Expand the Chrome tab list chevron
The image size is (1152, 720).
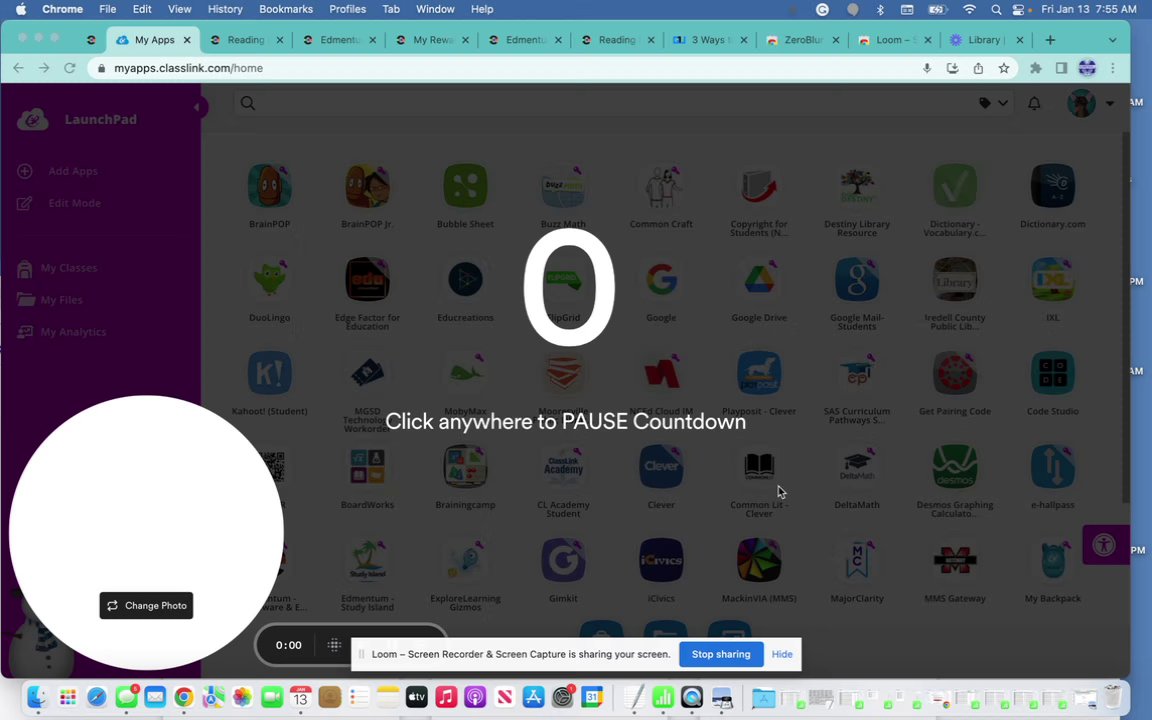pos(1112,40)
